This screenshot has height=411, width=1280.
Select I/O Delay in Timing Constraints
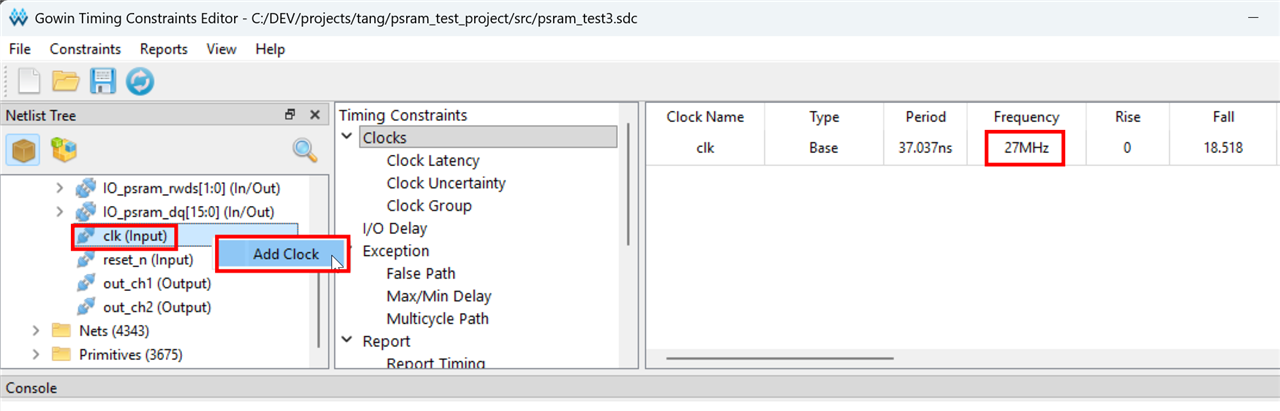click(394, 228)
